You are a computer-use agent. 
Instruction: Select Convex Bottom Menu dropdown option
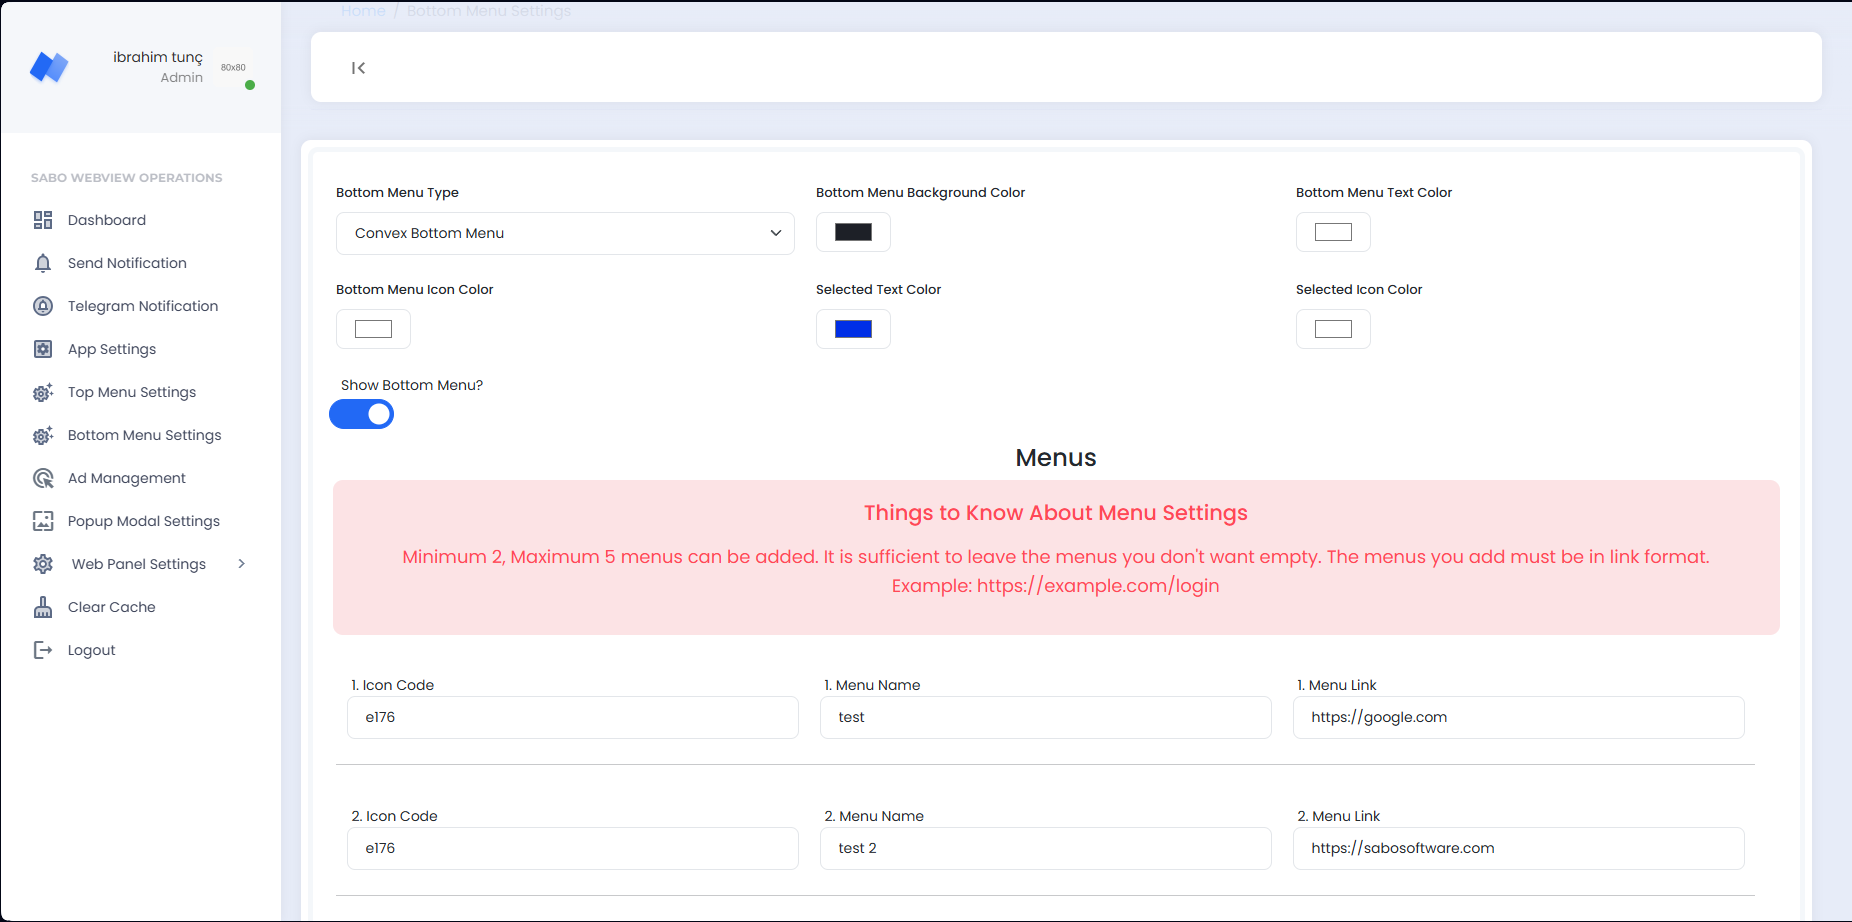(x=565, y=232)
